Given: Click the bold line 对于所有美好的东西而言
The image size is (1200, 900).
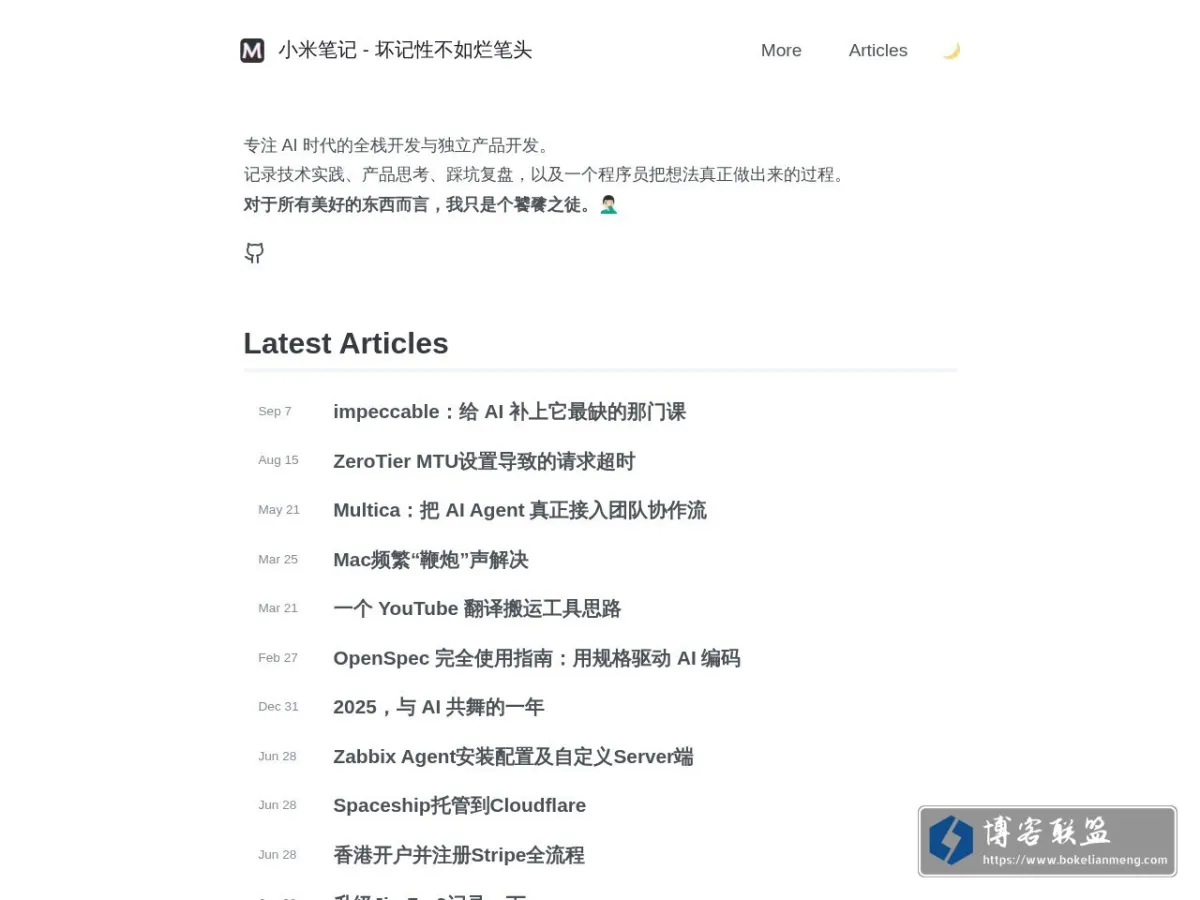Looking at the screenshot, I should click(431, 205).
